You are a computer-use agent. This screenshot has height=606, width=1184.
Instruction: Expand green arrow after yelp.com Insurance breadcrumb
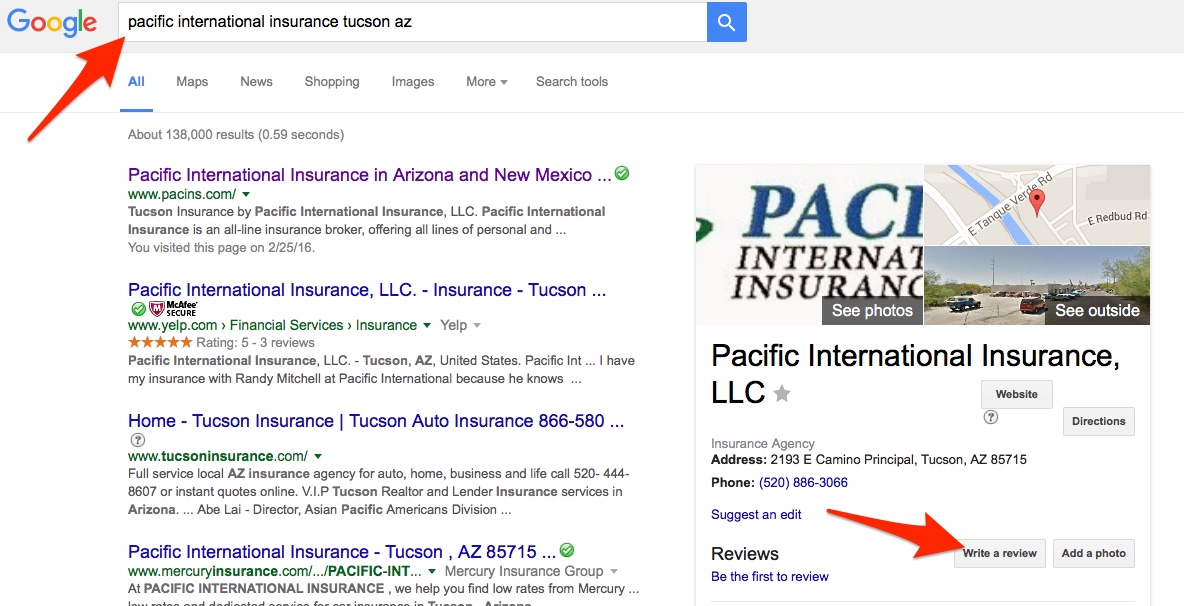(x=427, y=325)
